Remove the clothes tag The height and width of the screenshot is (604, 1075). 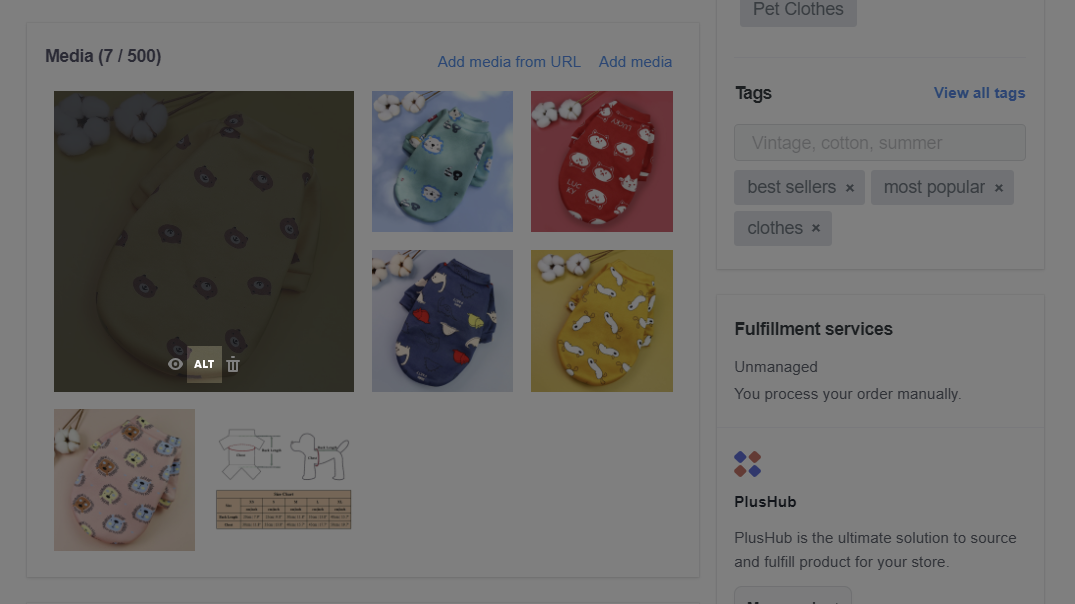tap(816, 228)
